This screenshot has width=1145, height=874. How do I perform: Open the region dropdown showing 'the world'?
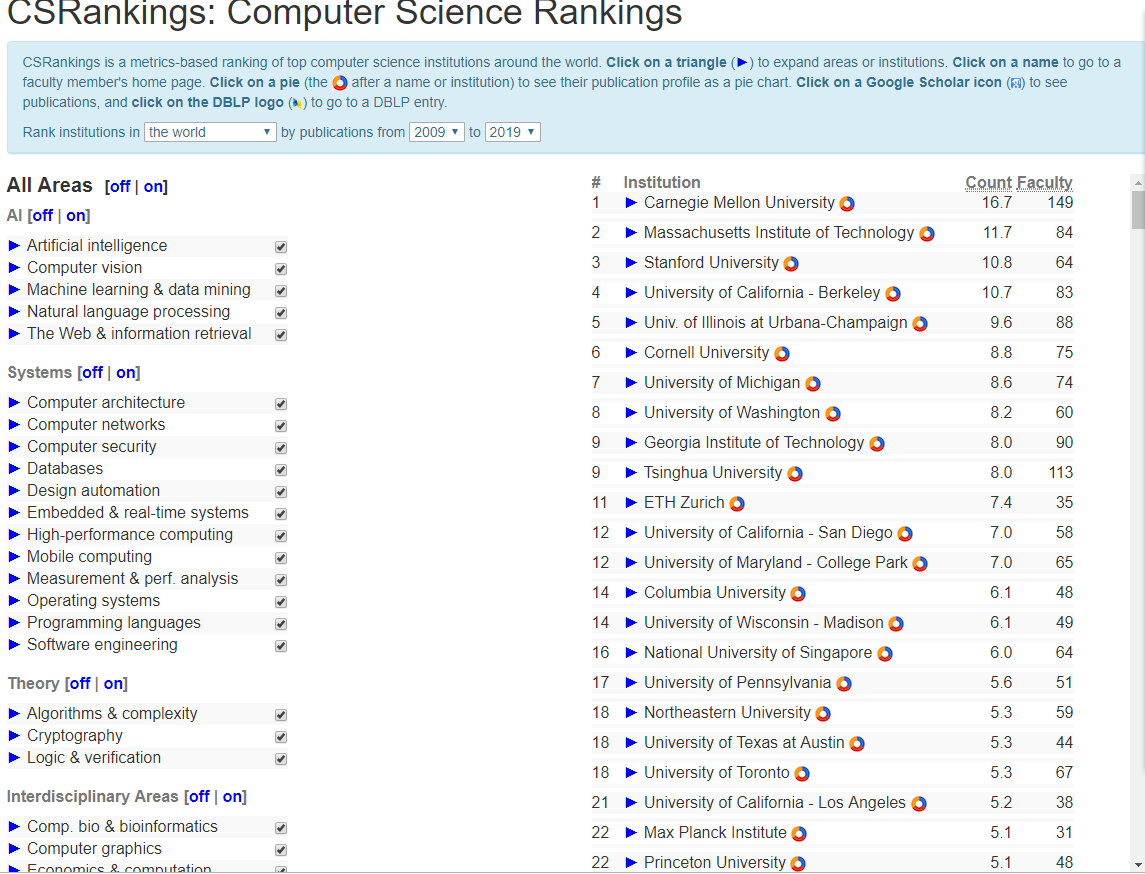(210, 132)
